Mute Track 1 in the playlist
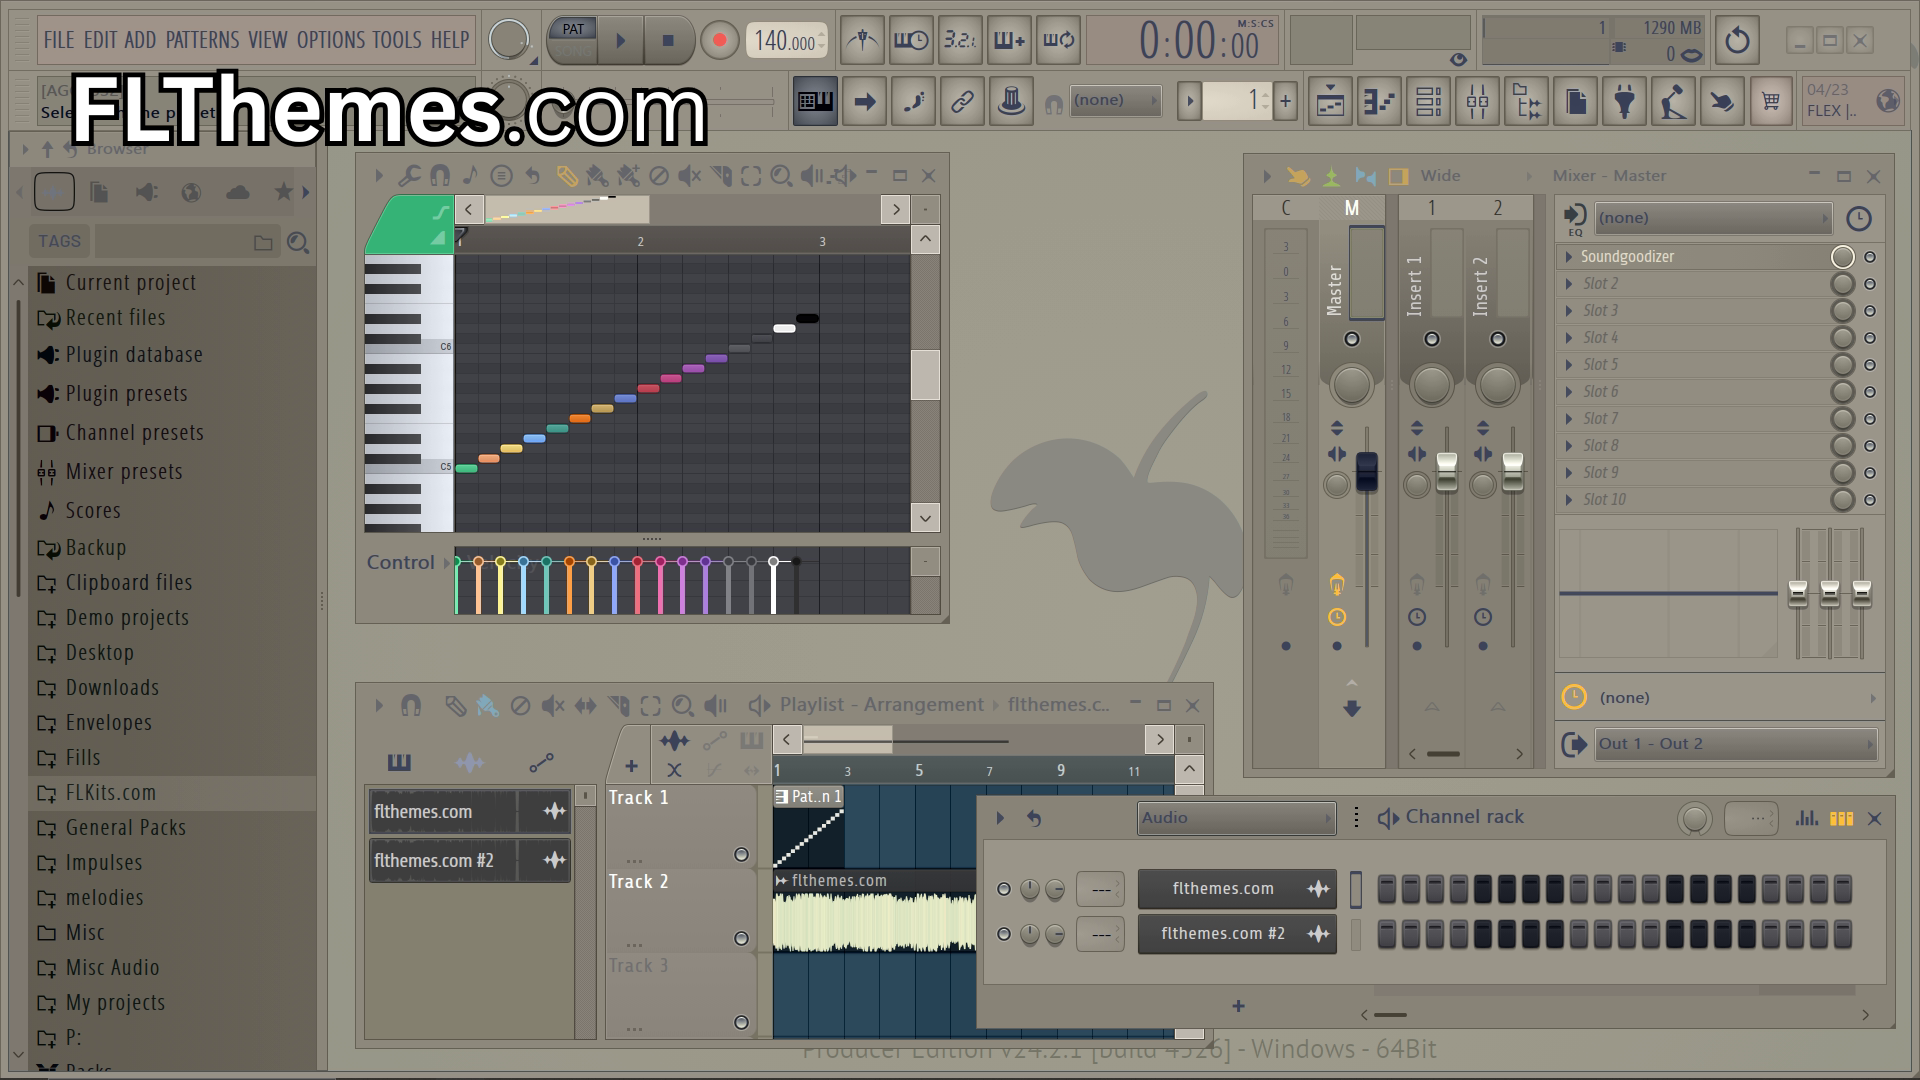Image resolution: width=1920 pixels, height=1080 pixels. tap(741, 854)
